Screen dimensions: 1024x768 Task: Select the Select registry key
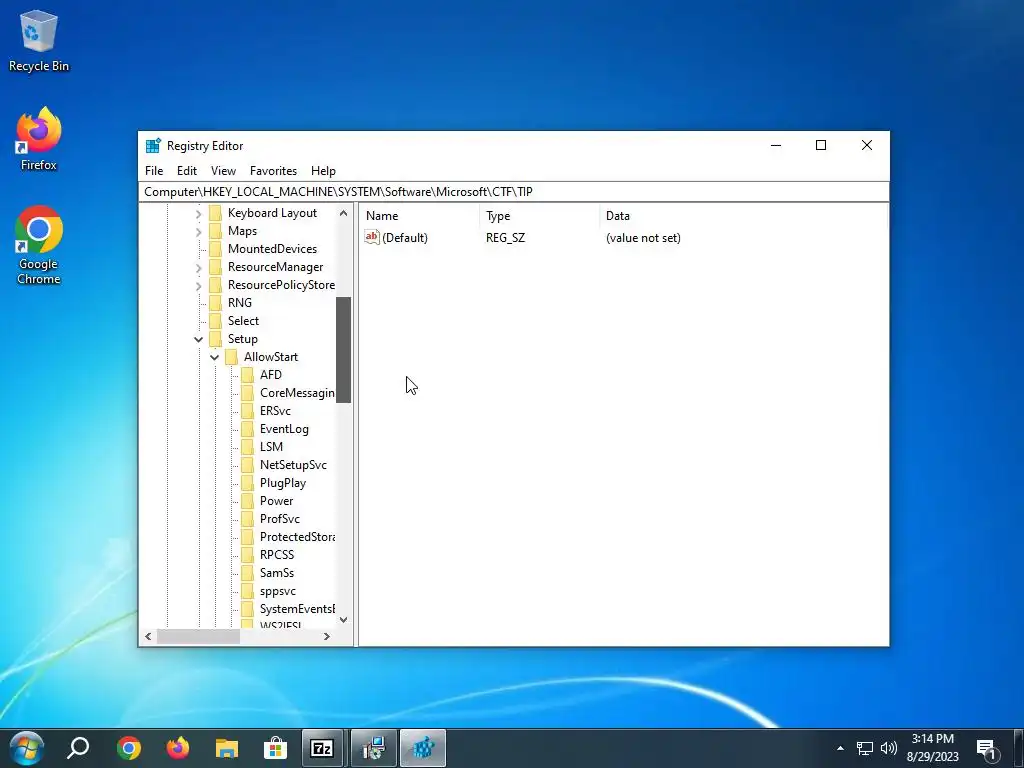click(x=243, y=321)
